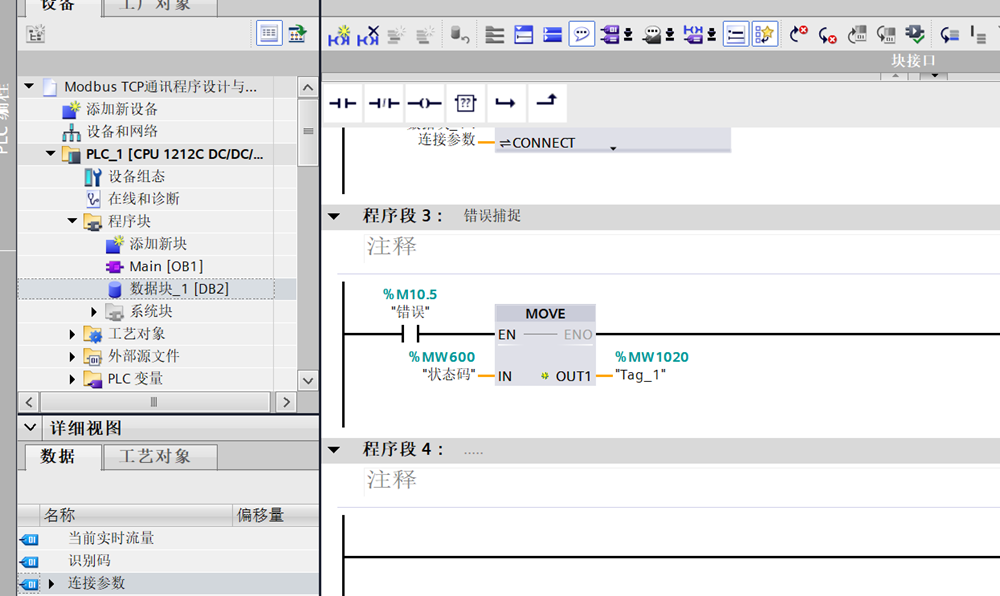Insert a normally open contact

pos(343,103)
